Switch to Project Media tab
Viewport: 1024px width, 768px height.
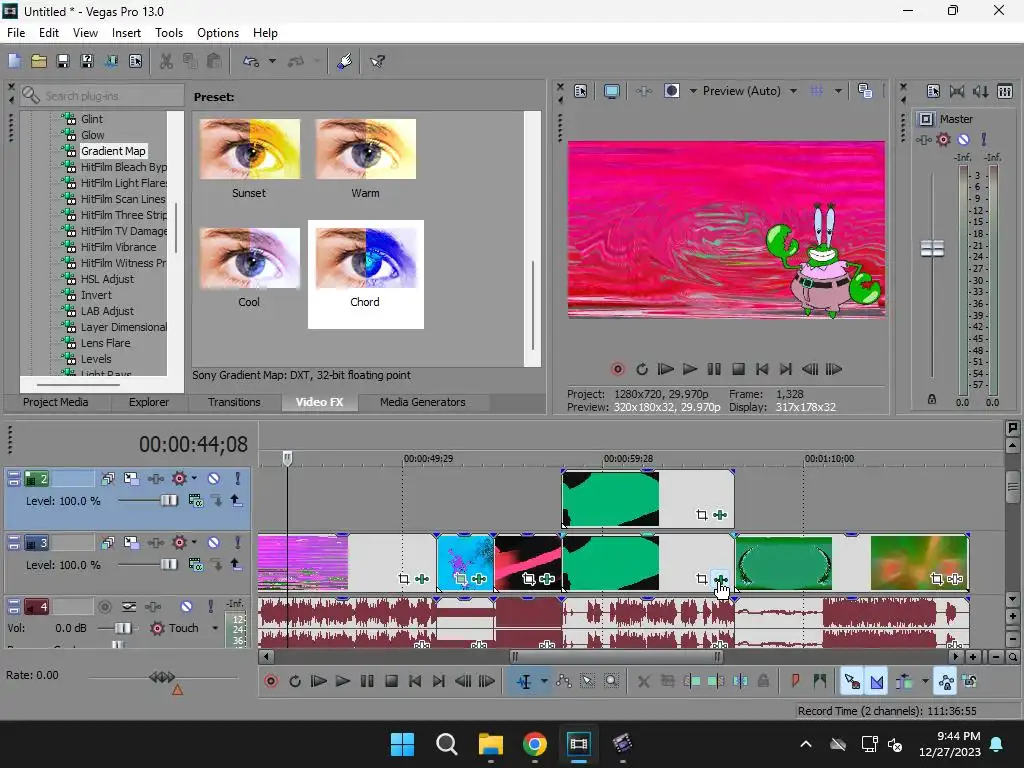click(56, 402)
